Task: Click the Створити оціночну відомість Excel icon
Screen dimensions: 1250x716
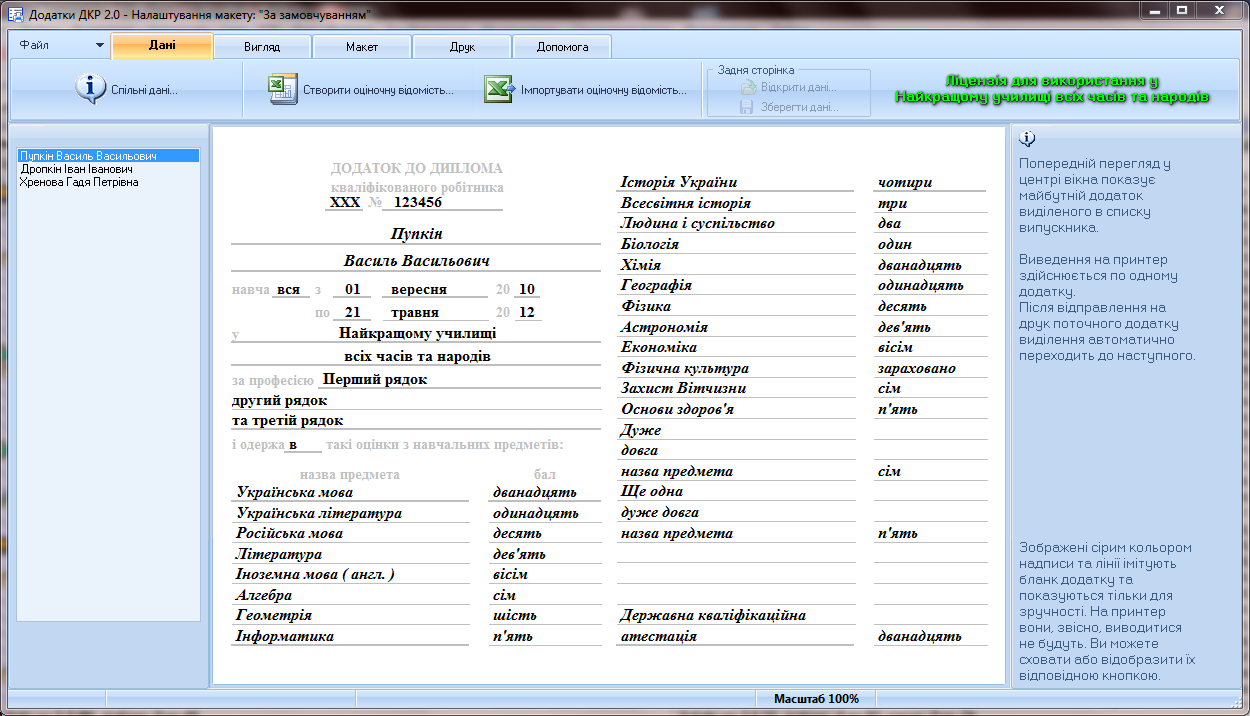Action: pyautogui.click(x=284, y=89)
